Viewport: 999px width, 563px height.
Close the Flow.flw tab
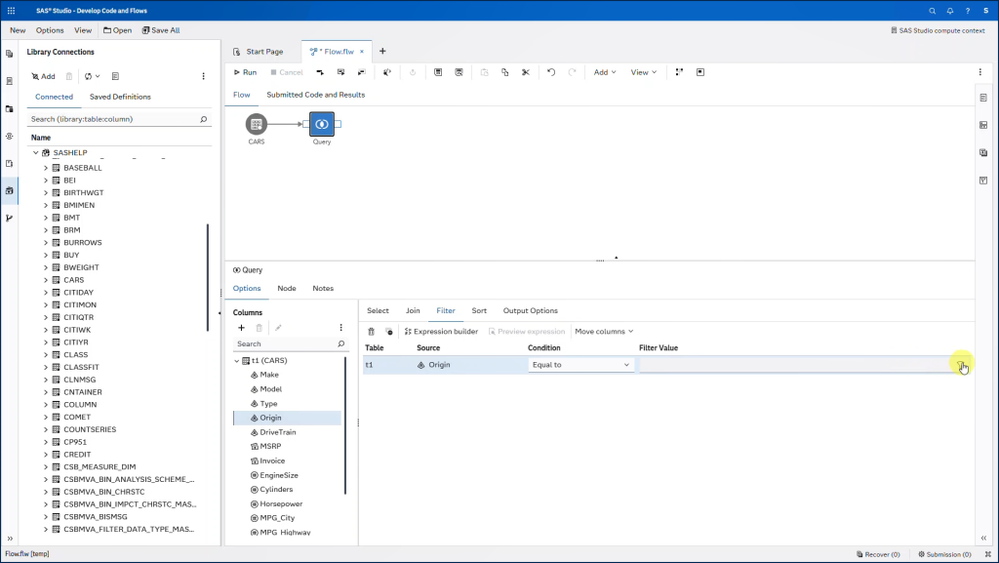click(362, 52)
